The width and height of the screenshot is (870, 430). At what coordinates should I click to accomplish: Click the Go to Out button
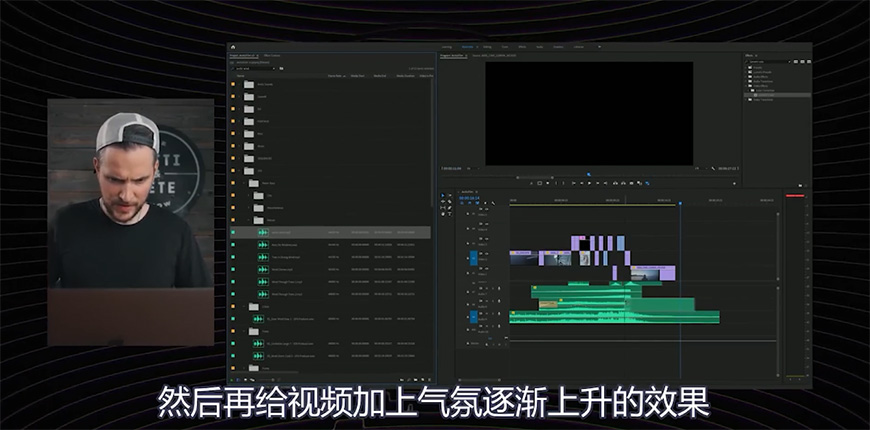605,183
